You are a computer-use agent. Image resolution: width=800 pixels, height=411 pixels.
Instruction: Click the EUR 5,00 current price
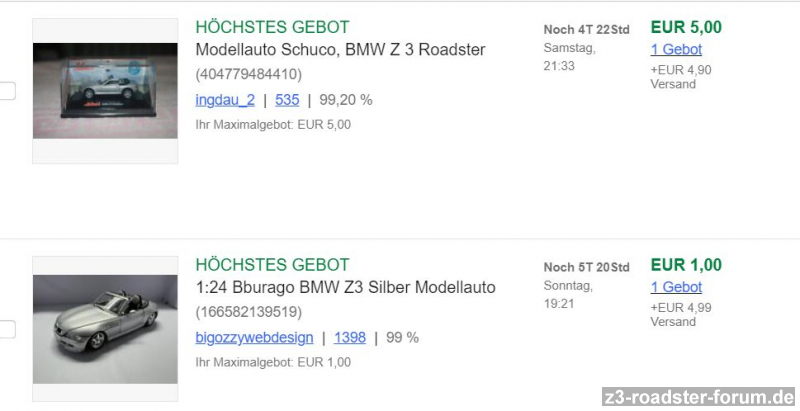click(685, 27)
